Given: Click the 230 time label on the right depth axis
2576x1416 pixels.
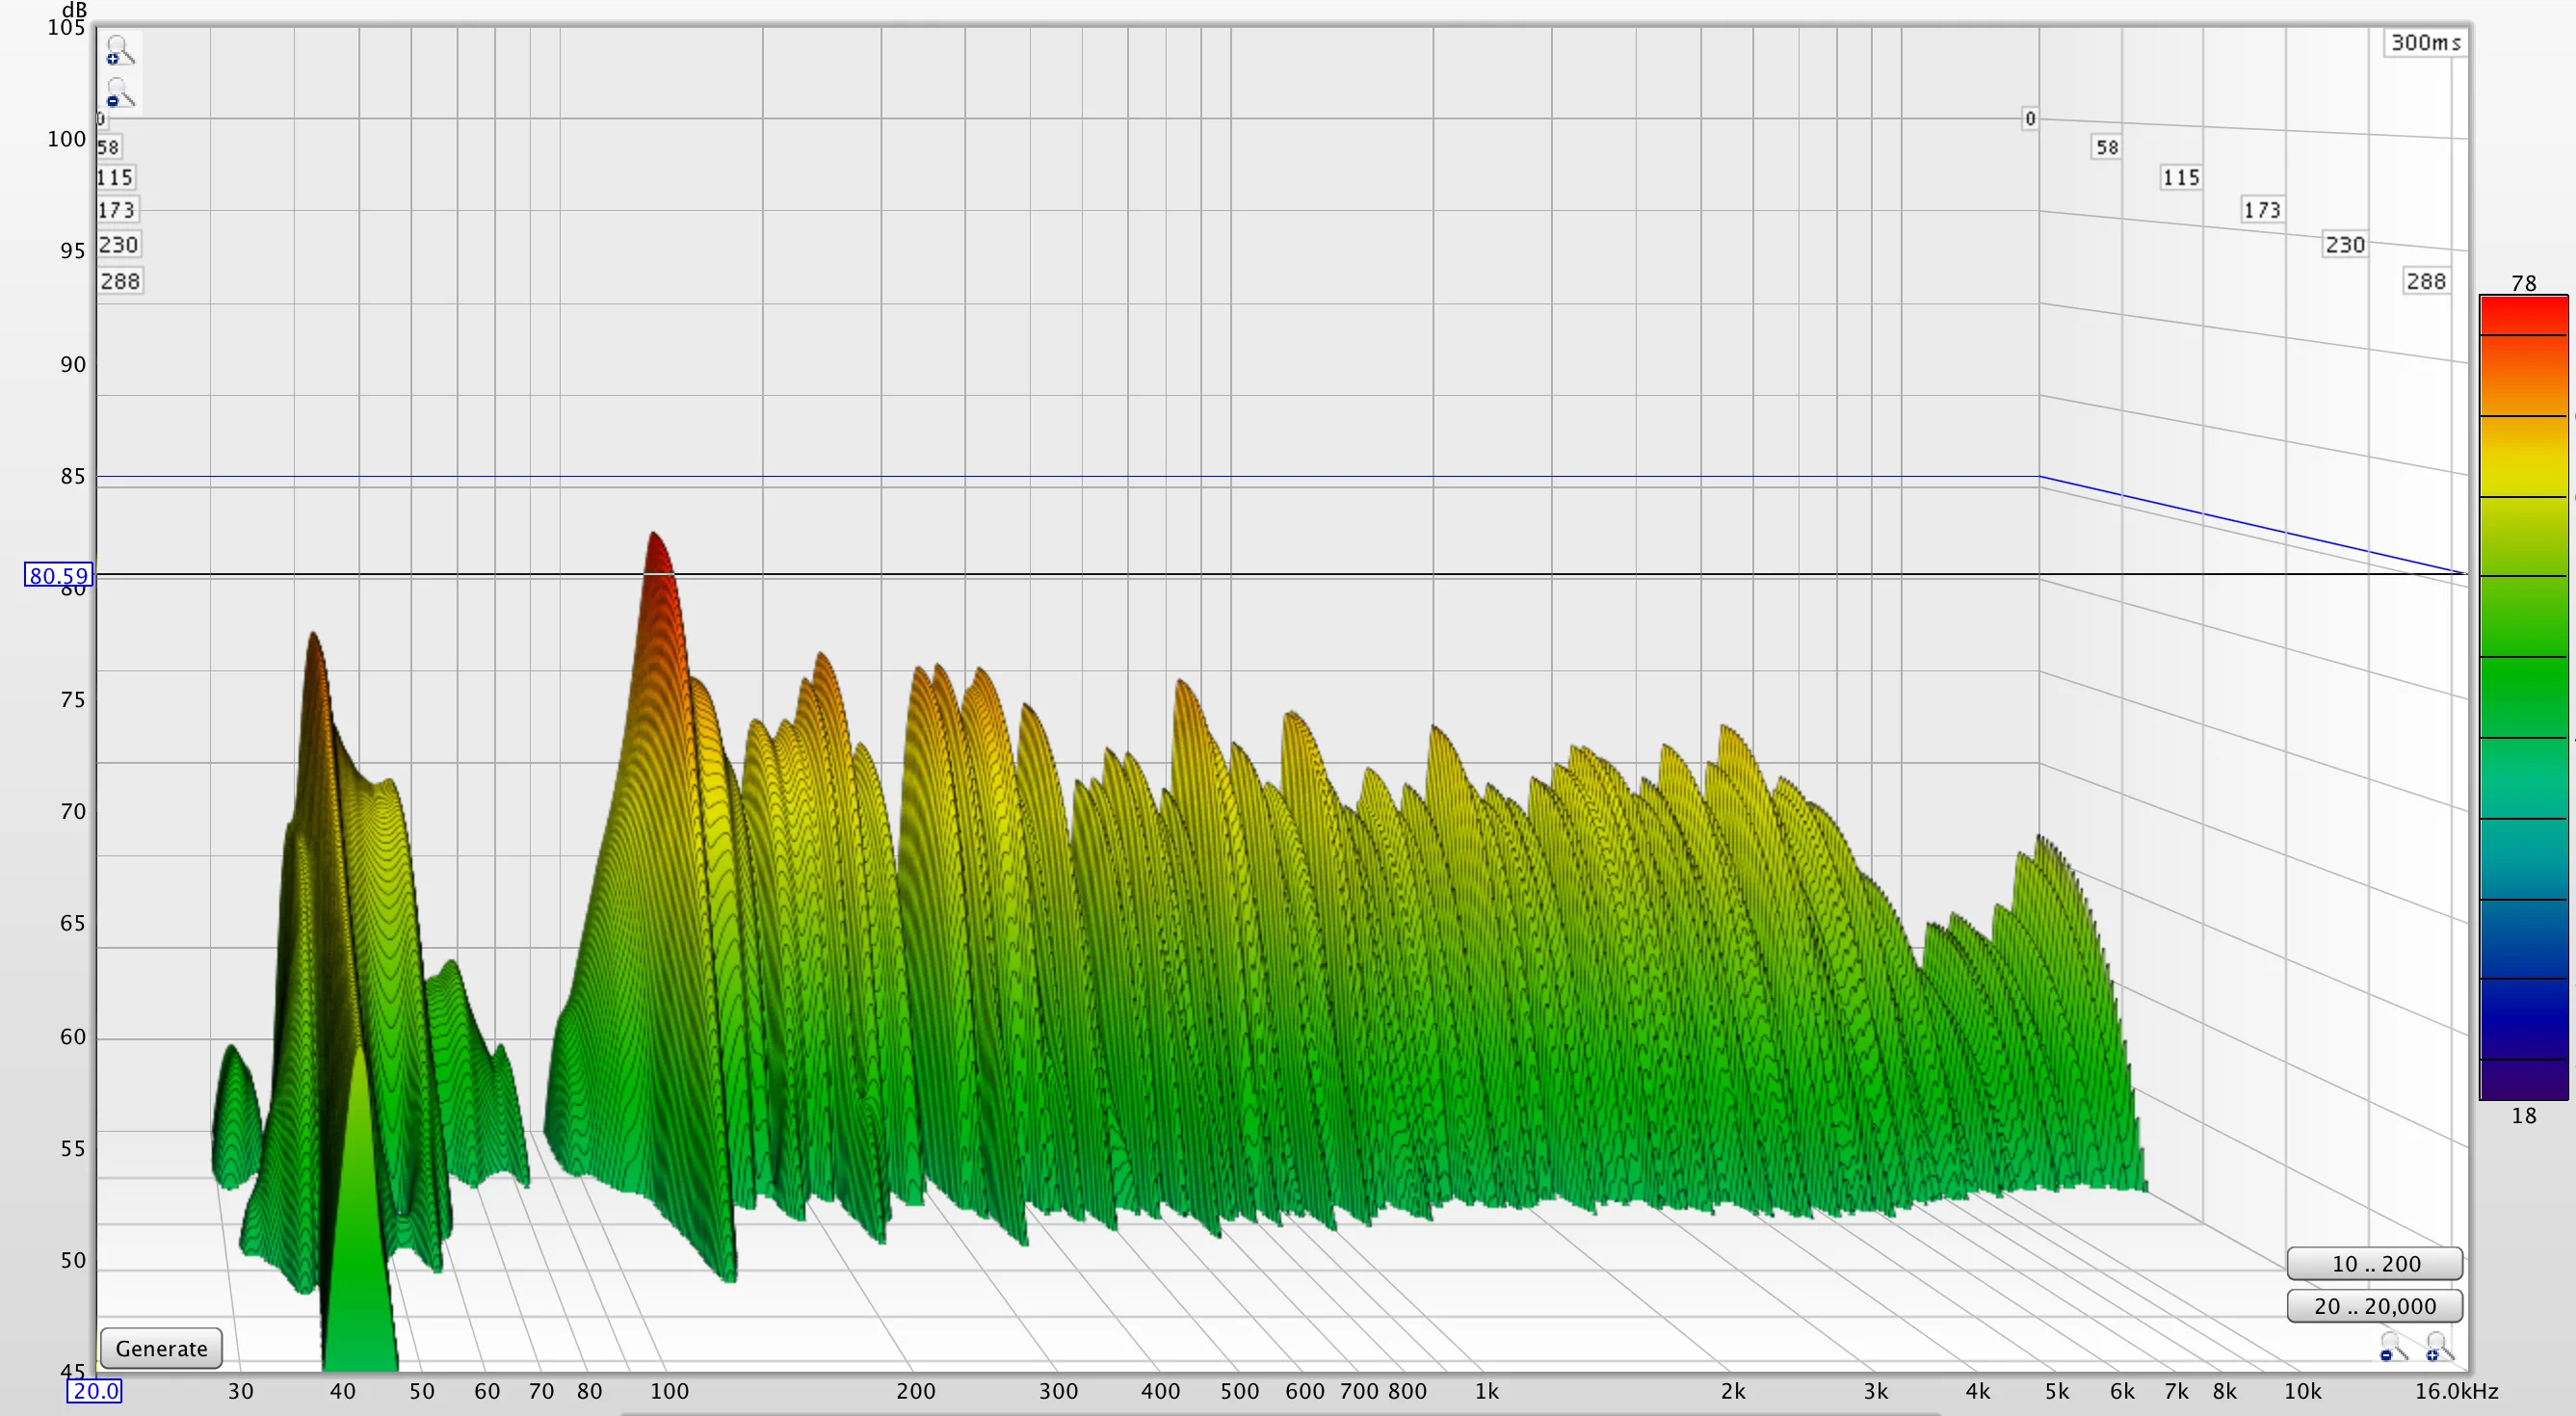Looking at the screenshot, I should click(2345, 244).
